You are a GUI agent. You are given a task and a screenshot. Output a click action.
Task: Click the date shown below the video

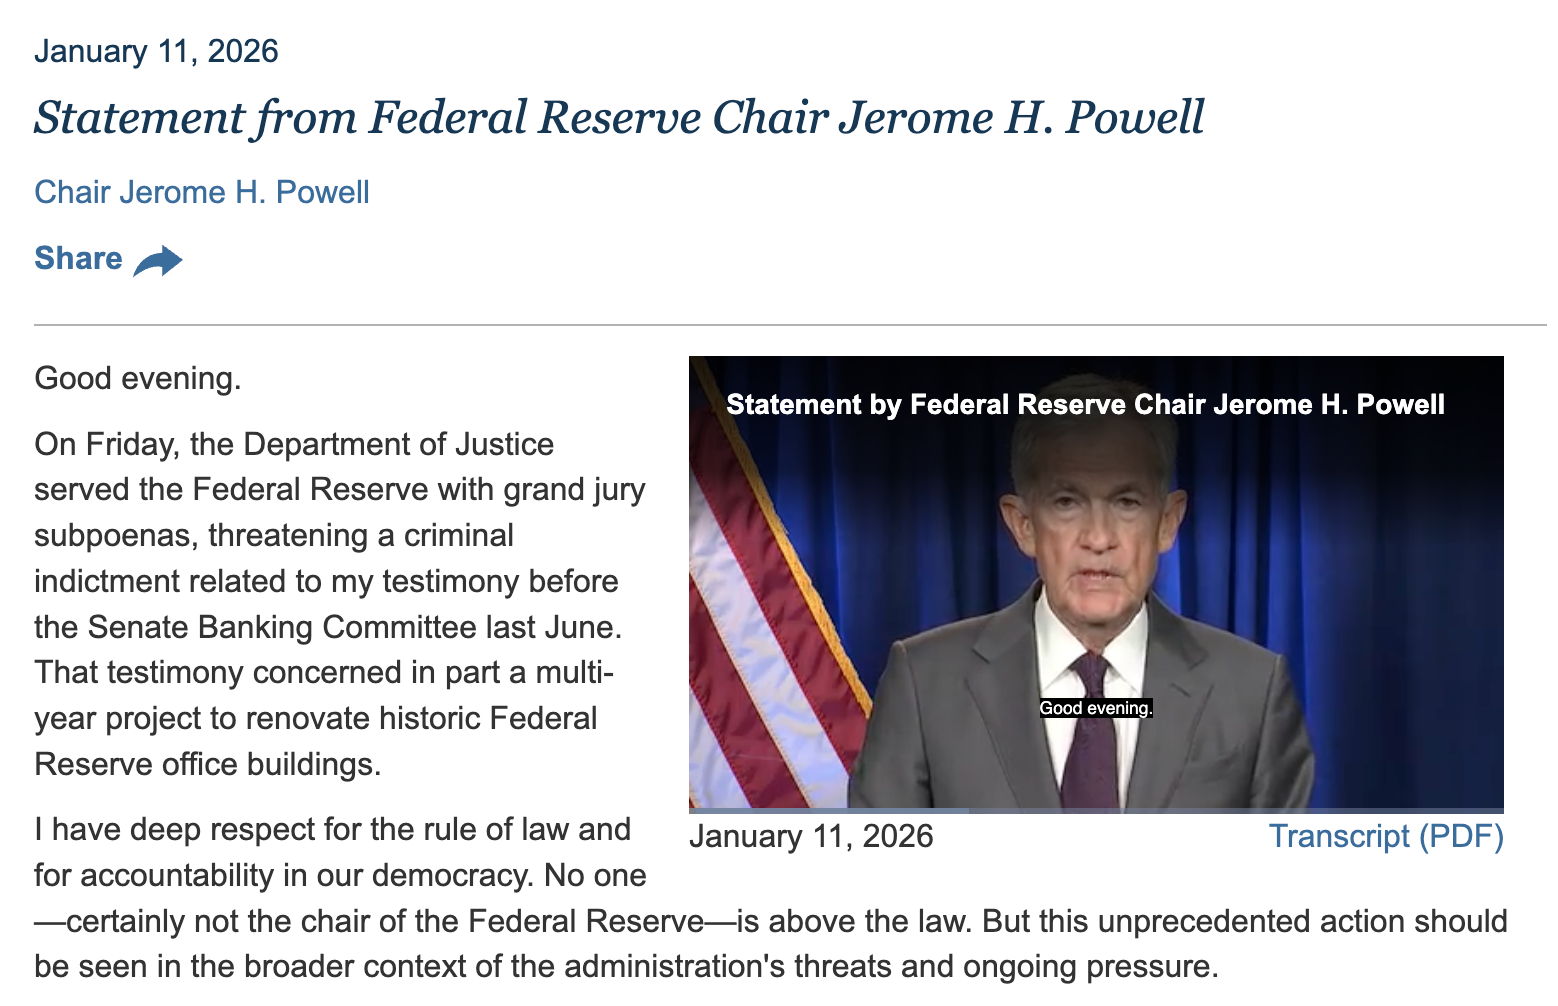click(811, 836)
